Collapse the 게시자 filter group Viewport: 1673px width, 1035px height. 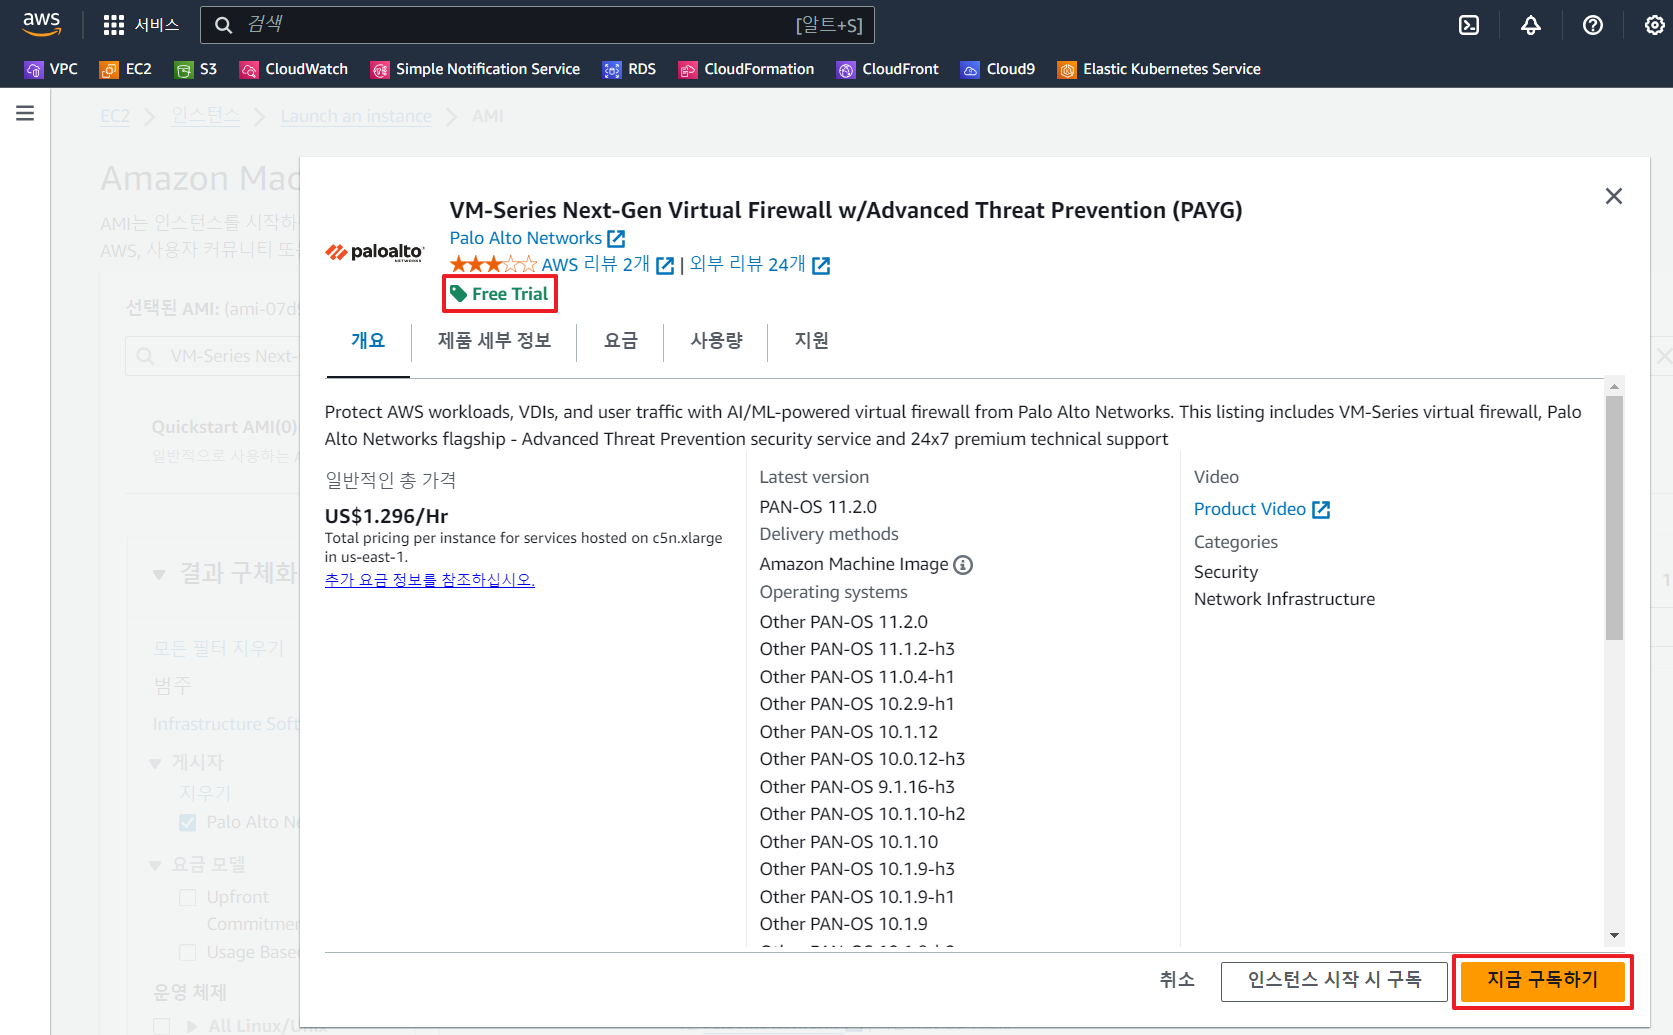[155, 763]
